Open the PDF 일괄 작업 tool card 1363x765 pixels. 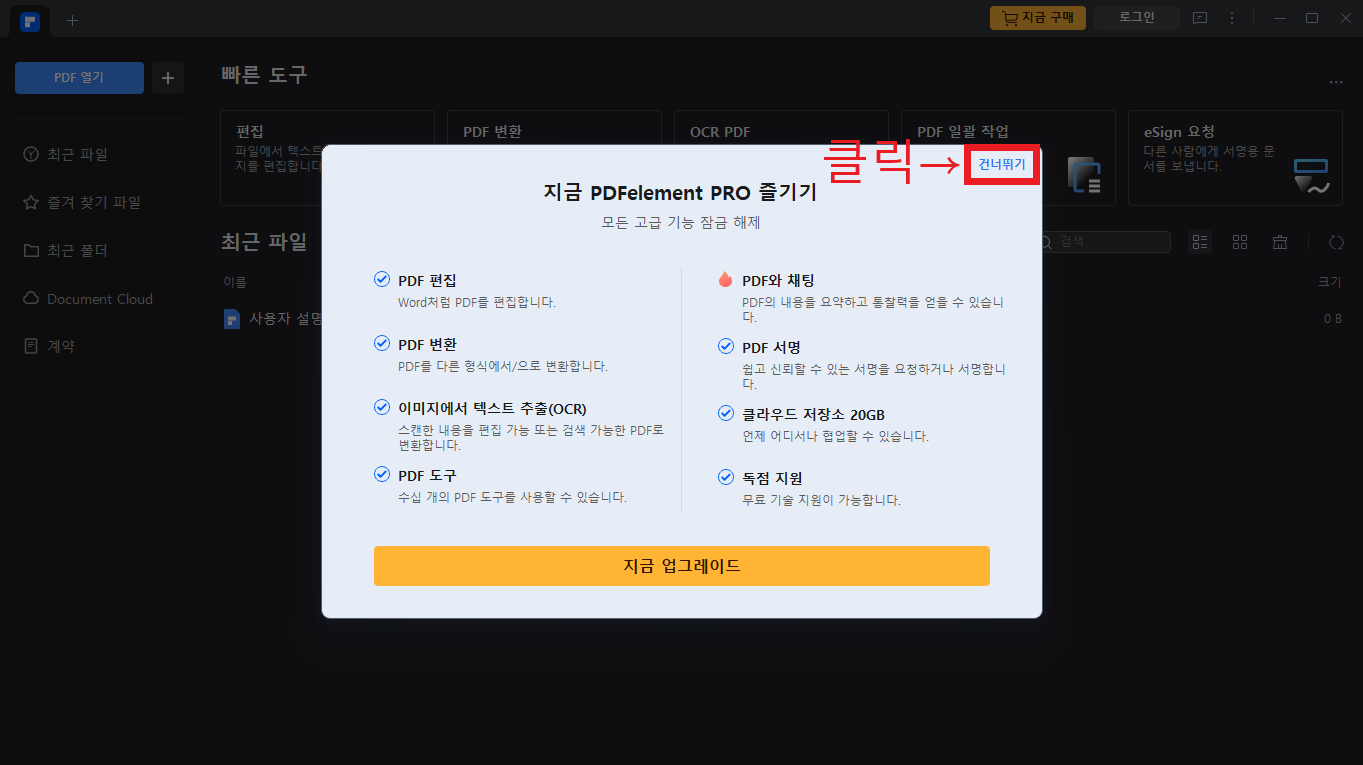(x=1008, y=158)
